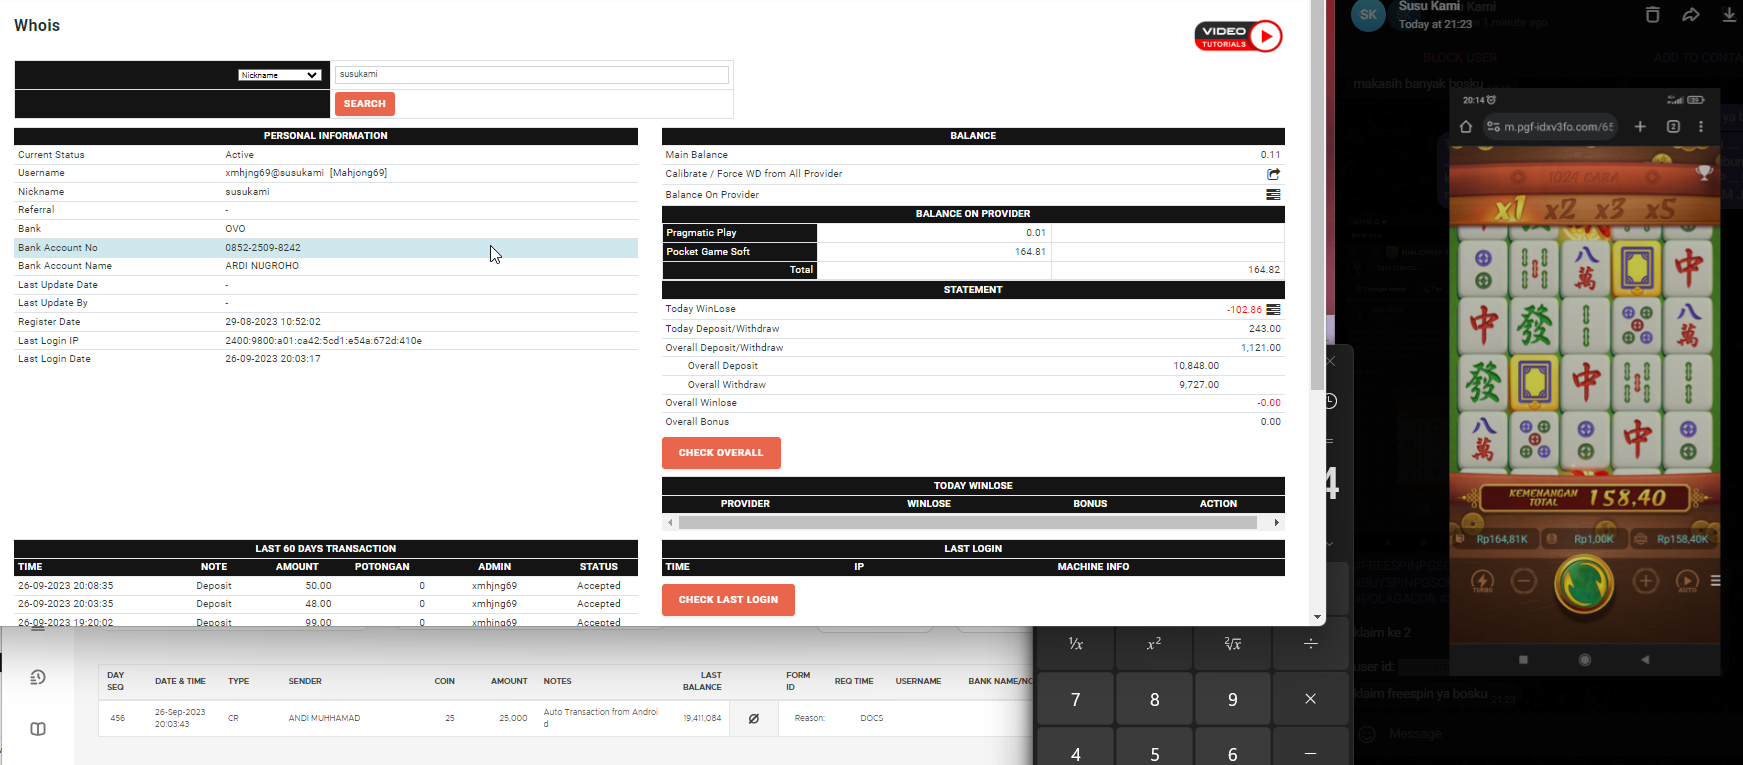Click the calculator multiply key
Viewport: 1743px width, 765px height.
(x=1311, y=699)
